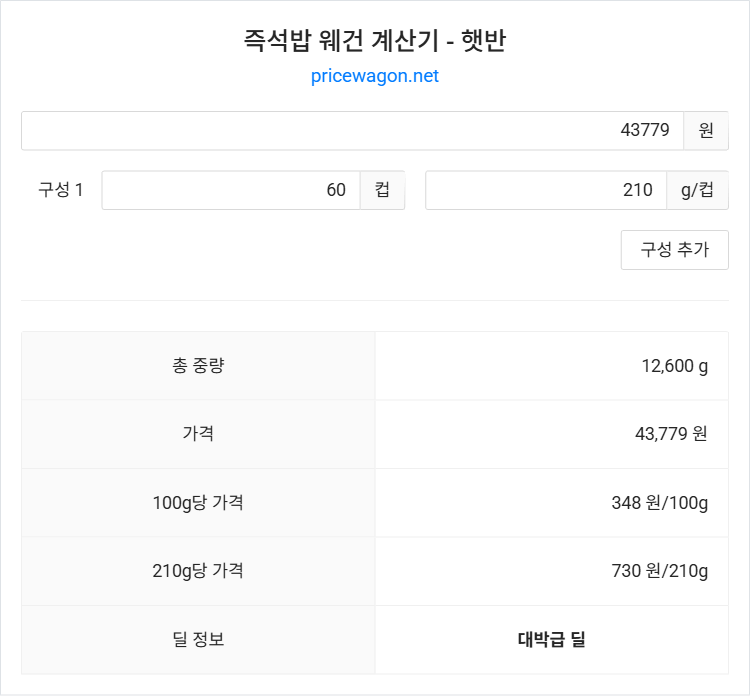Click the 730 원/210g value

[x=659, y=571]
